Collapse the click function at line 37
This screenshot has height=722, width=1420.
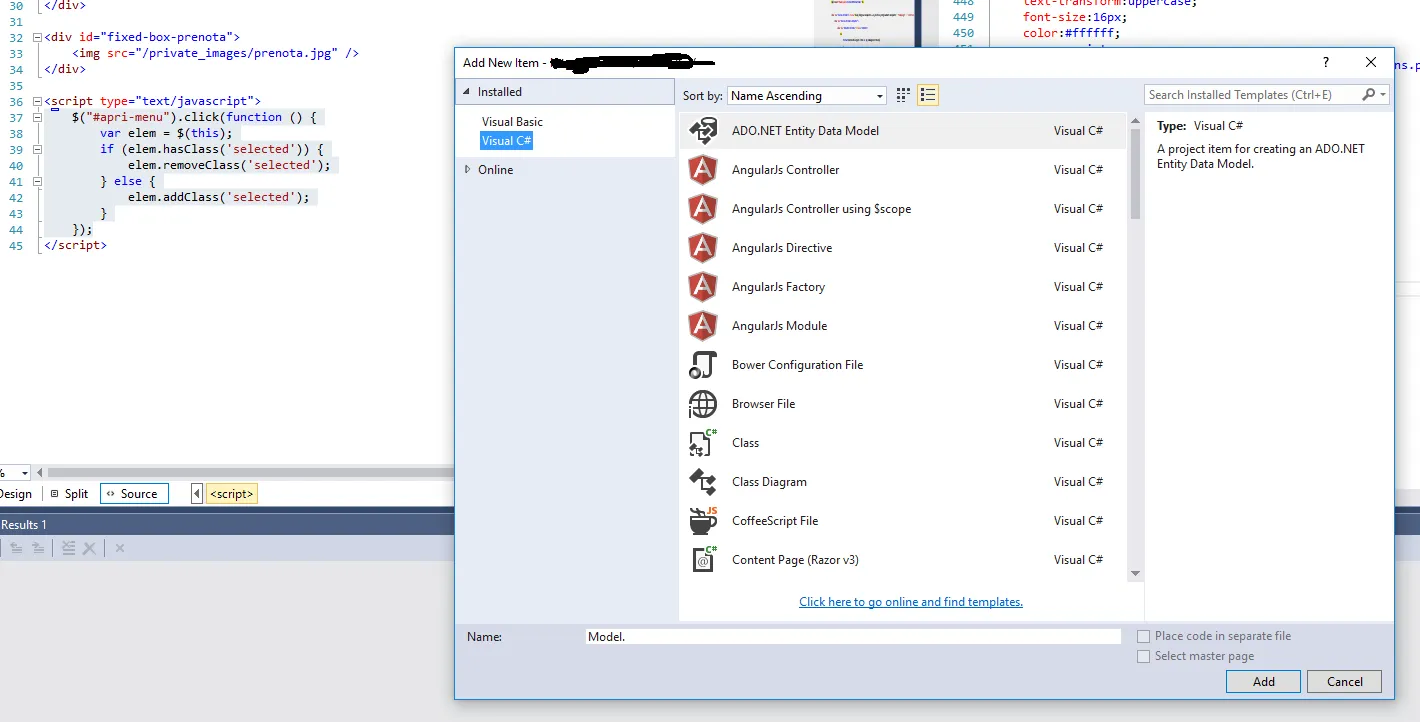[37, 117]
